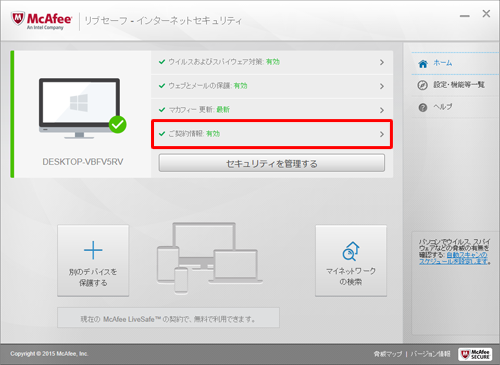Expand chevron on web and mail protection row

pyautogui.click(x=382, y=86)
